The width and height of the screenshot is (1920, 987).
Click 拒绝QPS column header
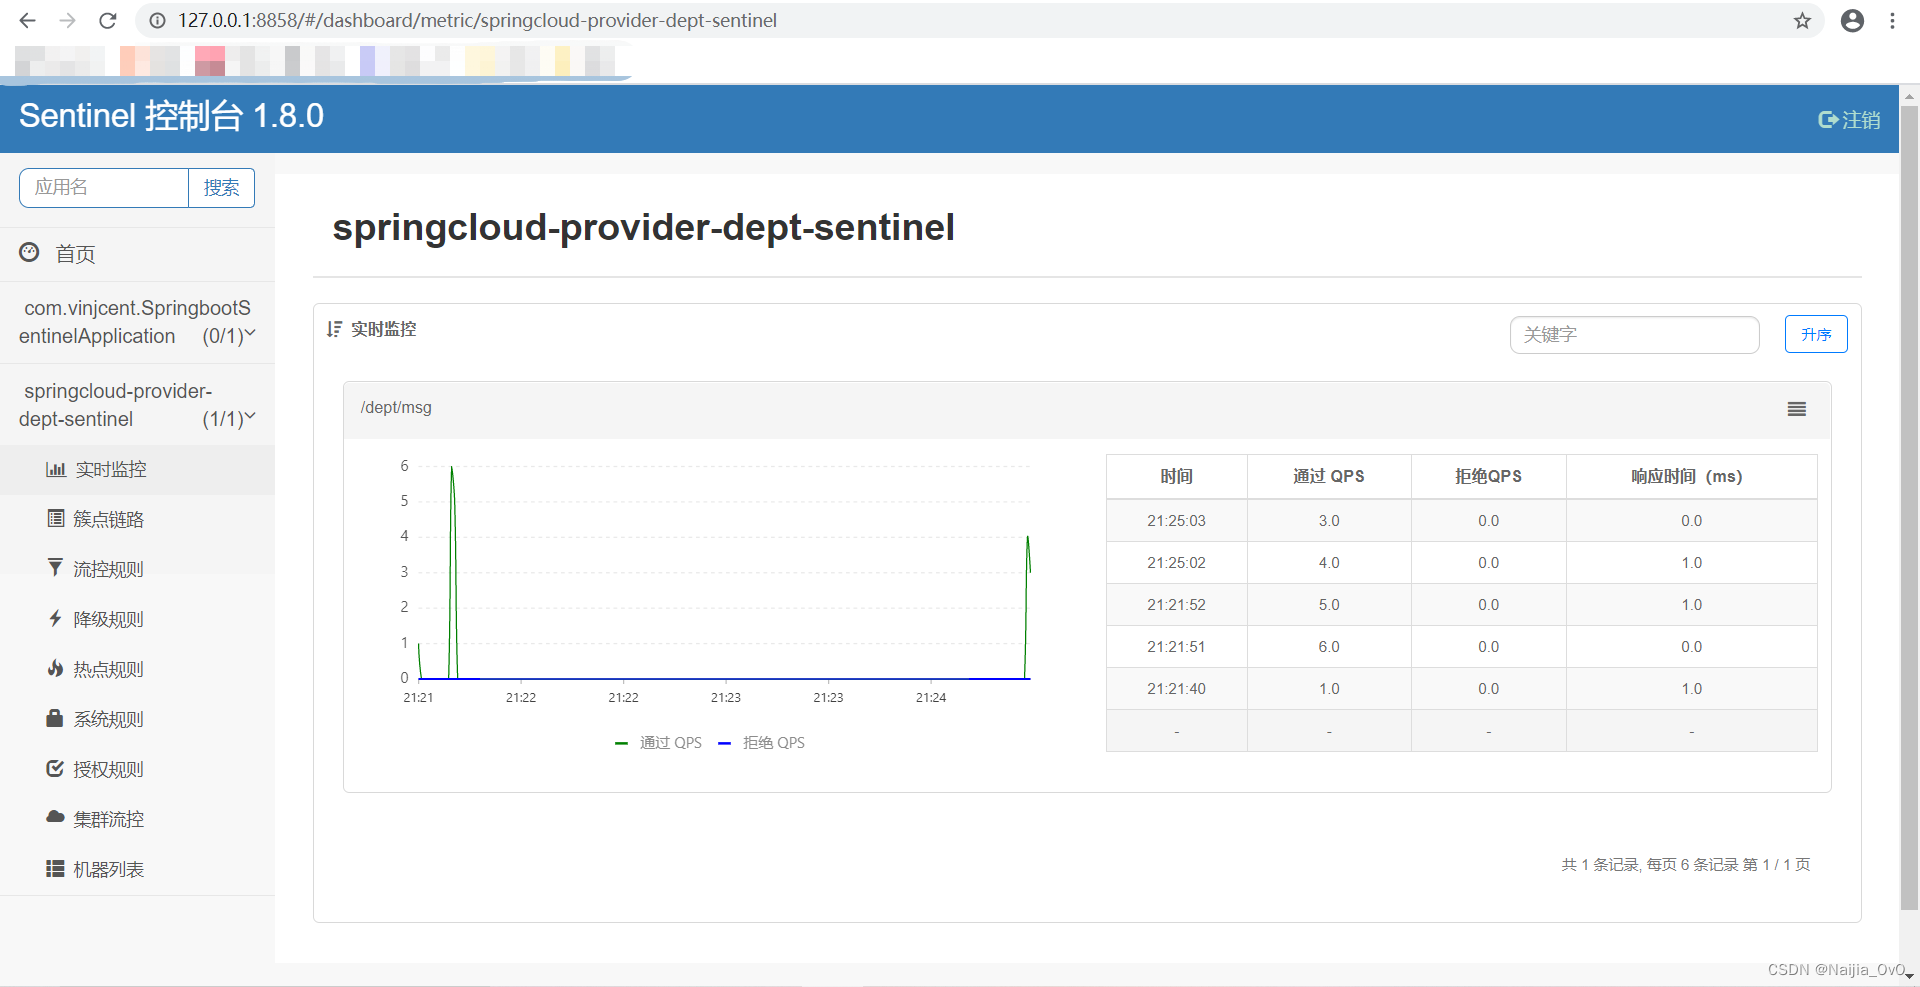tap(1488, 476)
